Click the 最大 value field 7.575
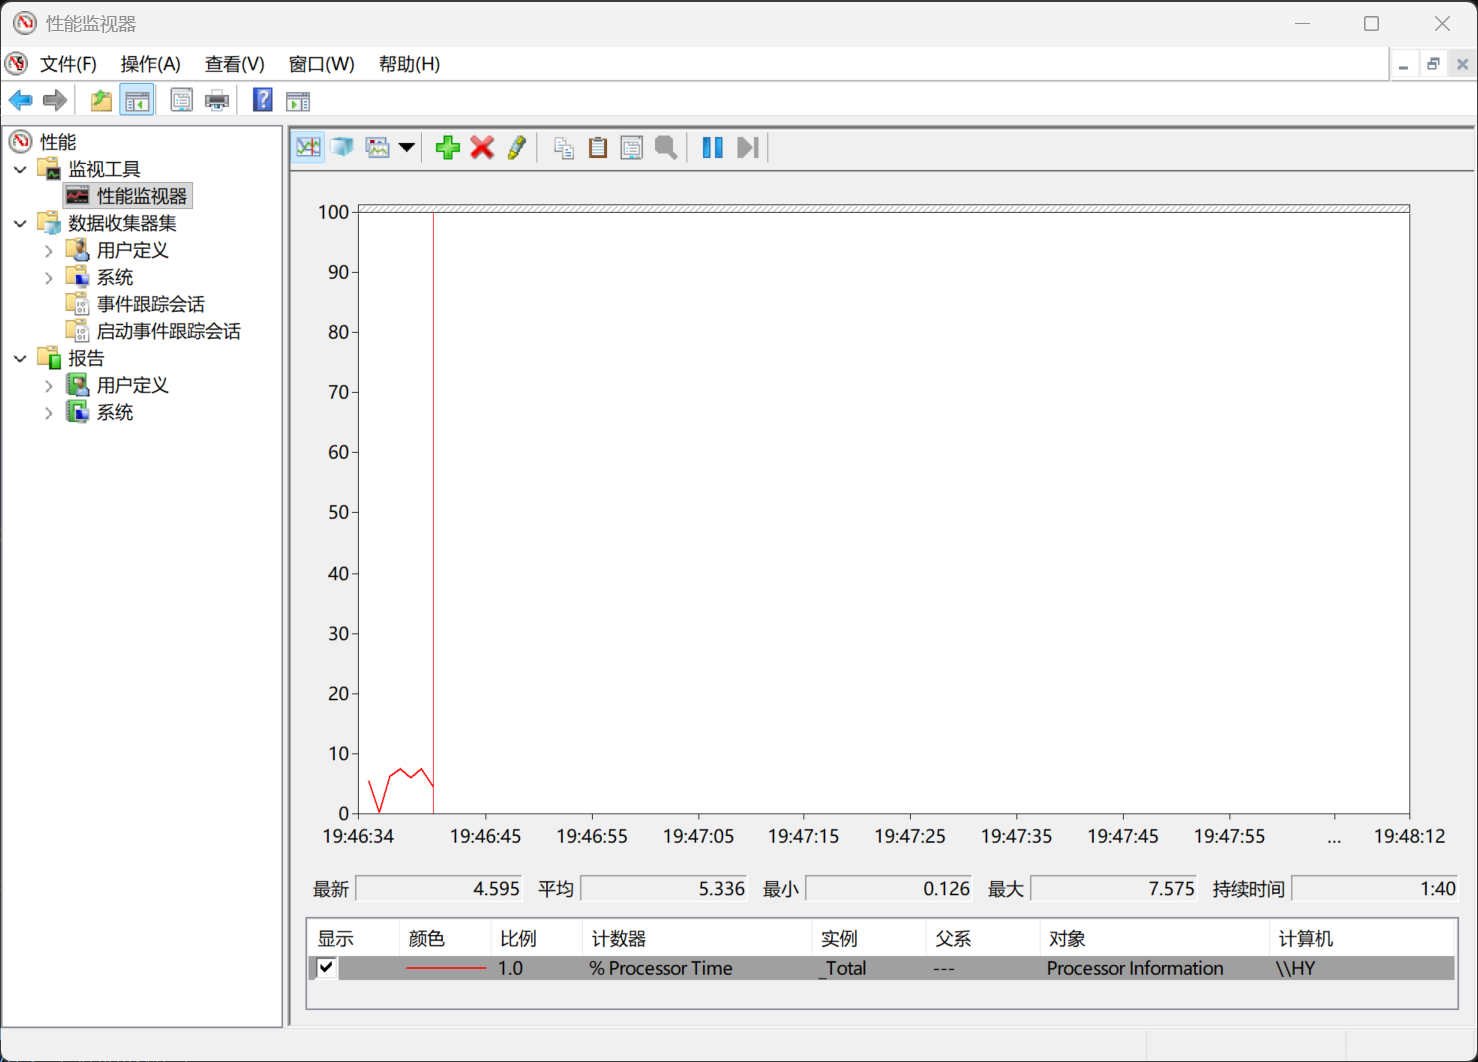This screenshot has height=1062, width=1478. (1115, 889)
